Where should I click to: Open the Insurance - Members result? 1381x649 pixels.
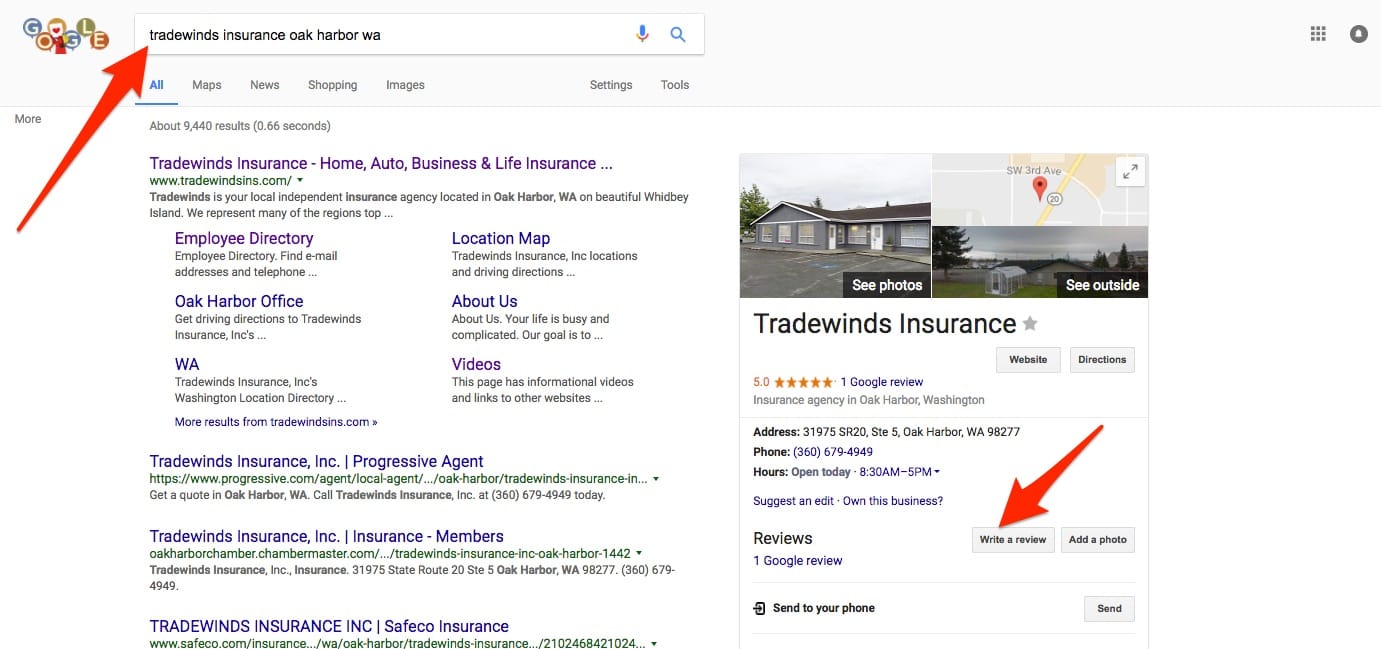click(326, 536)
